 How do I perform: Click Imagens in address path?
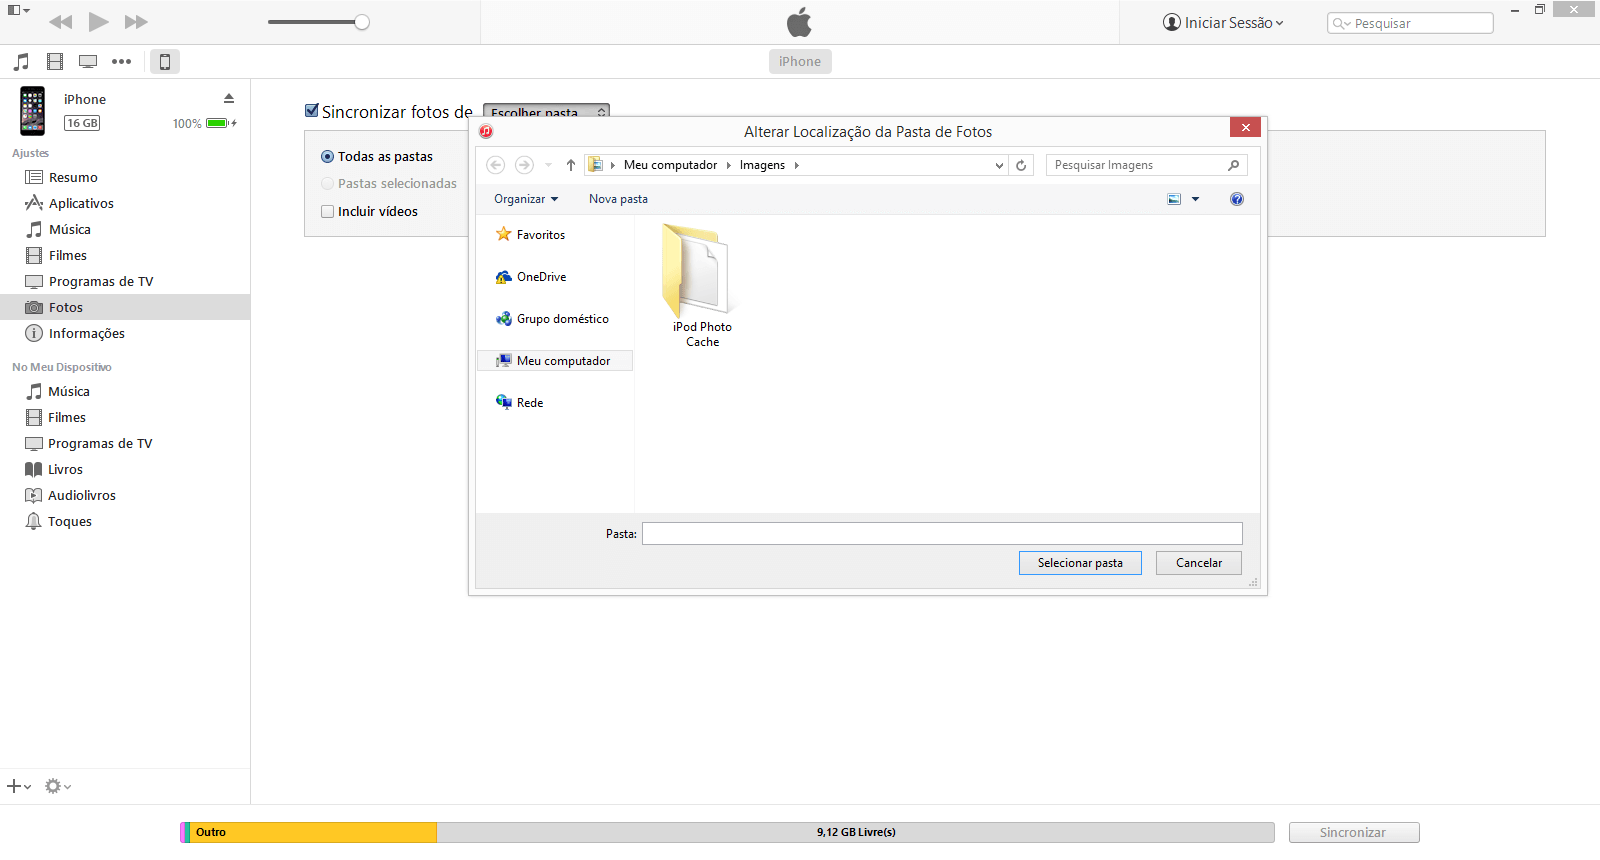(762, 165)
